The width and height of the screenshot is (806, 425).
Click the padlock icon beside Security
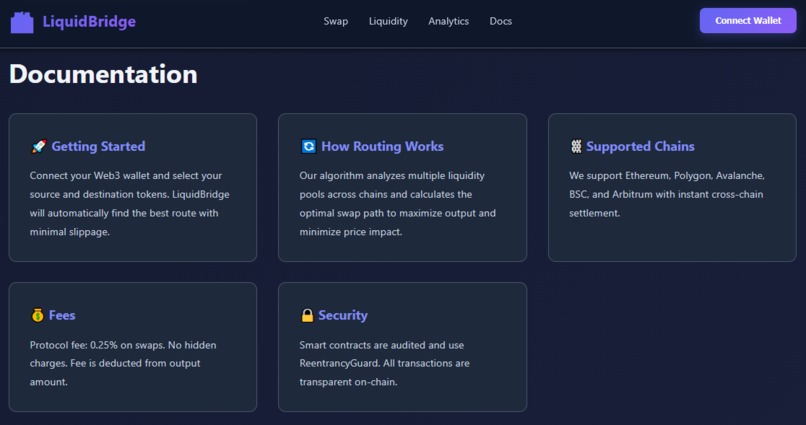tap(307, 315)
